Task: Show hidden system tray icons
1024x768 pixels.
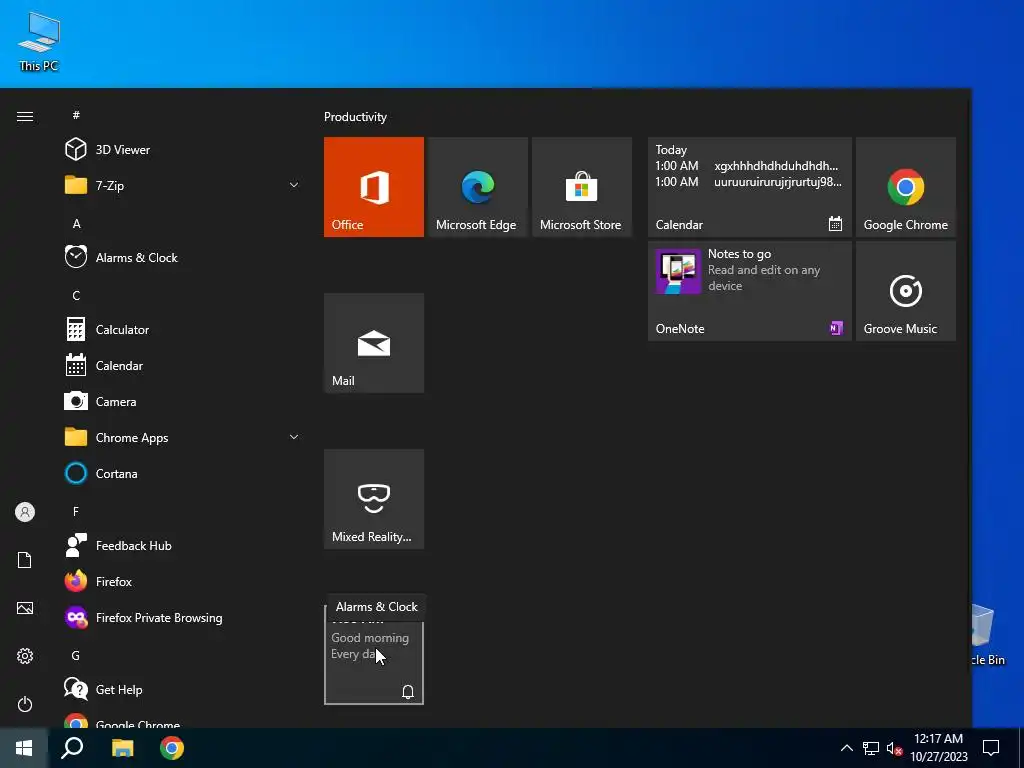Action: tap(846, 748)
